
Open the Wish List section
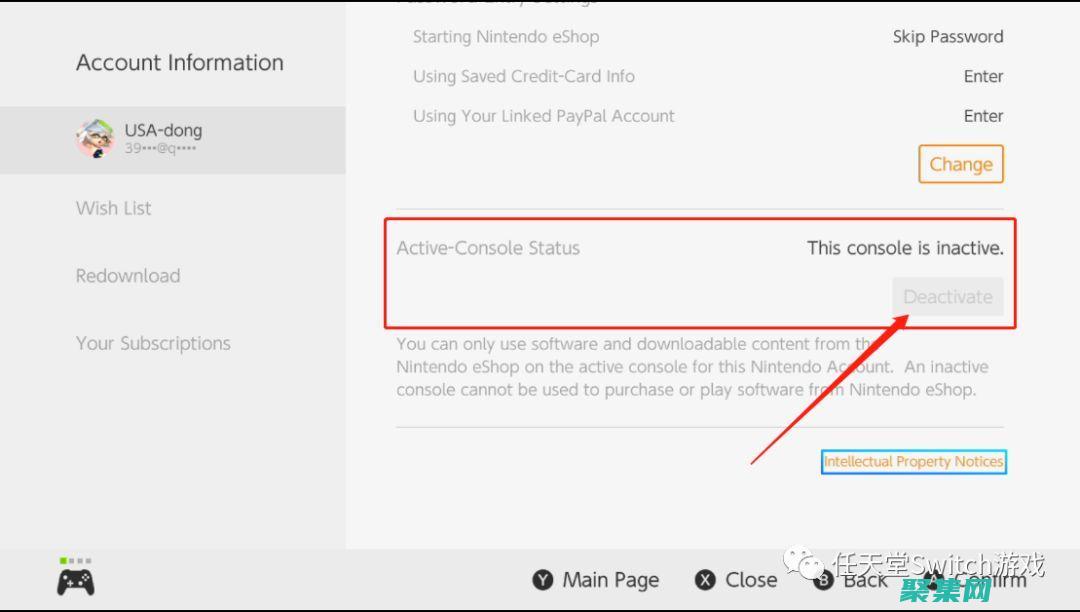(x=114, y=208)
